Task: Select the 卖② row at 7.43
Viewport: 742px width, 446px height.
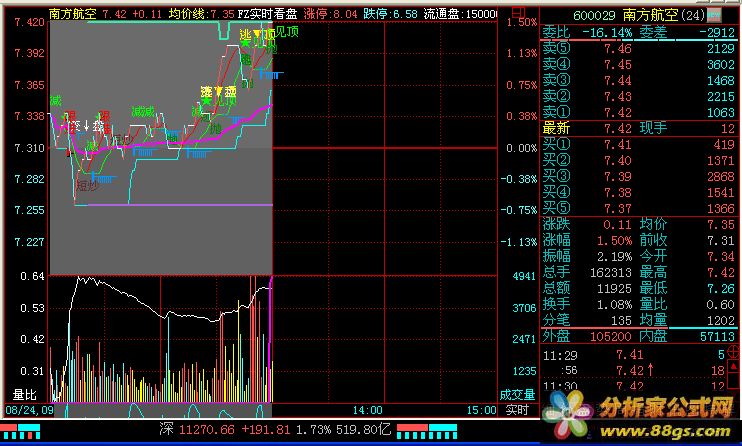Action: [638, 97]
